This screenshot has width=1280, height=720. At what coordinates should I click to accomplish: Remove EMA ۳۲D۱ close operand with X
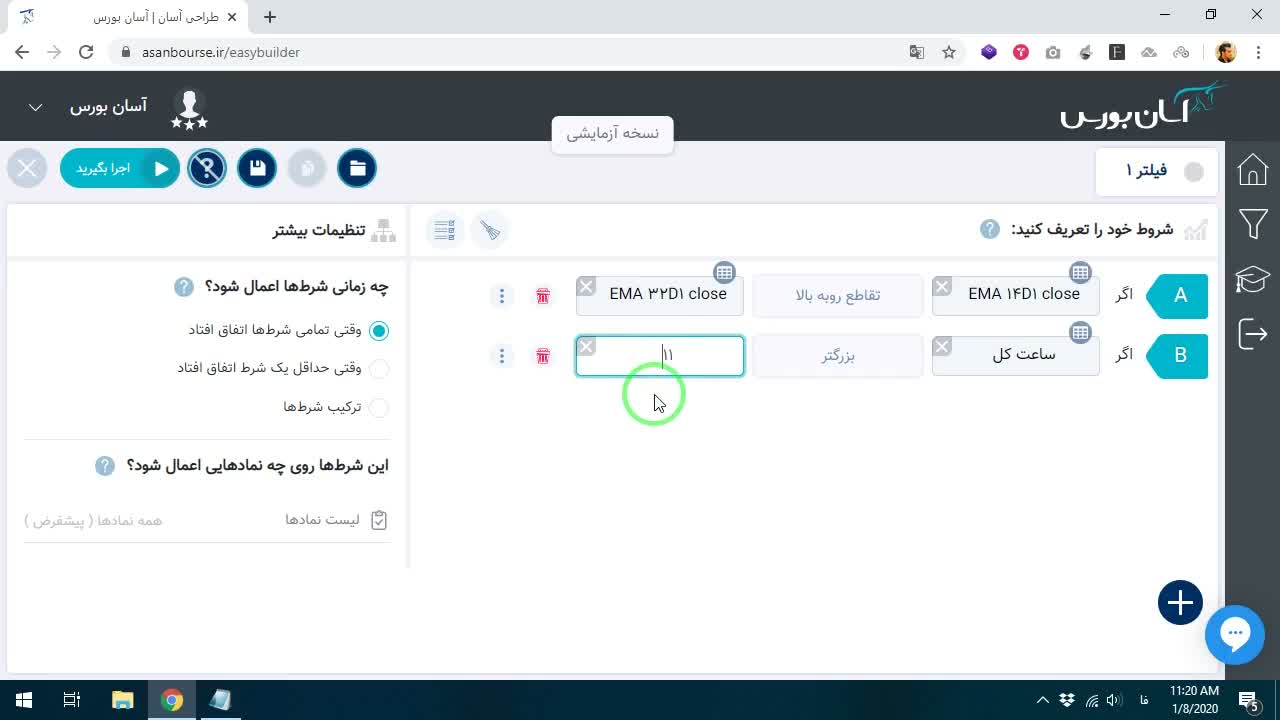[586, 287]
